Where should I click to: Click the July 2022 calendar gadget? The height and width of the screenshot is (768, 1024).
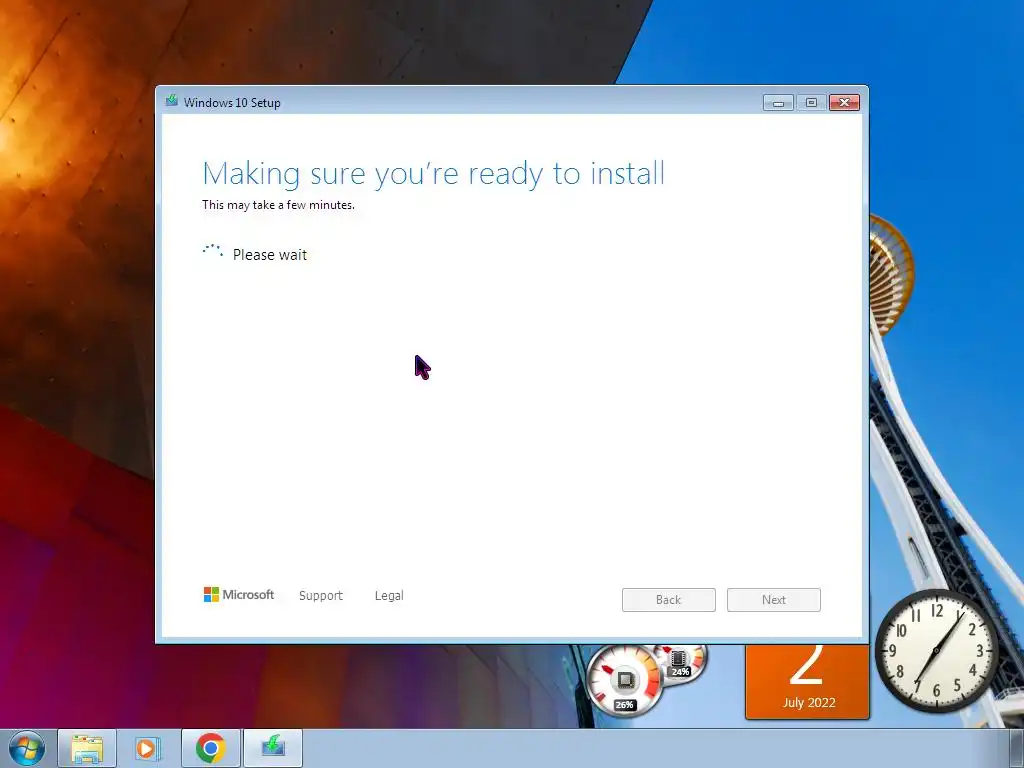tap(807, 682)
